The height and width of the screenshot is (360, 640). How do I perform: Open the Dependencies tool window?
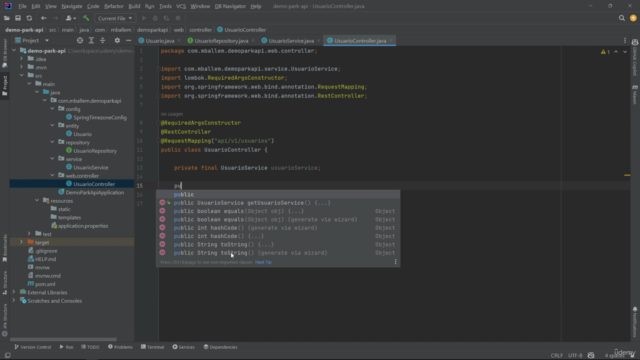pyautogui.click(x=220, y=347)
